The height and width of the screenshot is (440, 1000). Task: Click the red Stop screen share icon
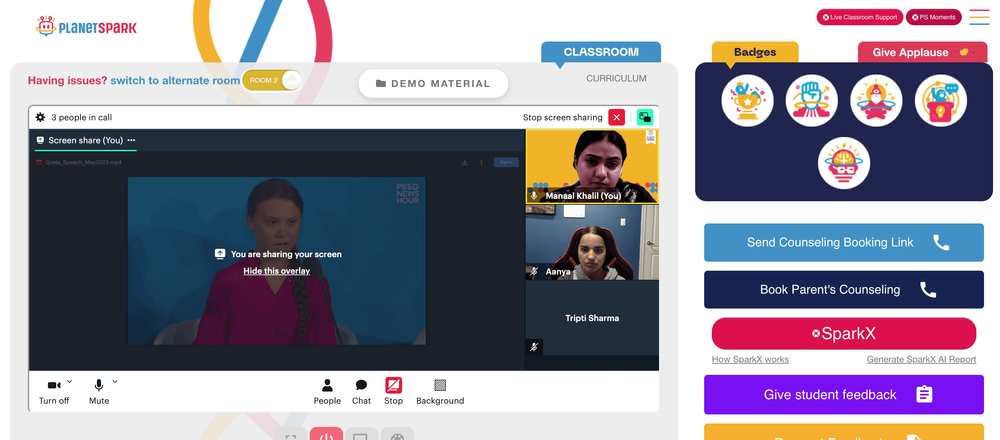pos(393,385)
